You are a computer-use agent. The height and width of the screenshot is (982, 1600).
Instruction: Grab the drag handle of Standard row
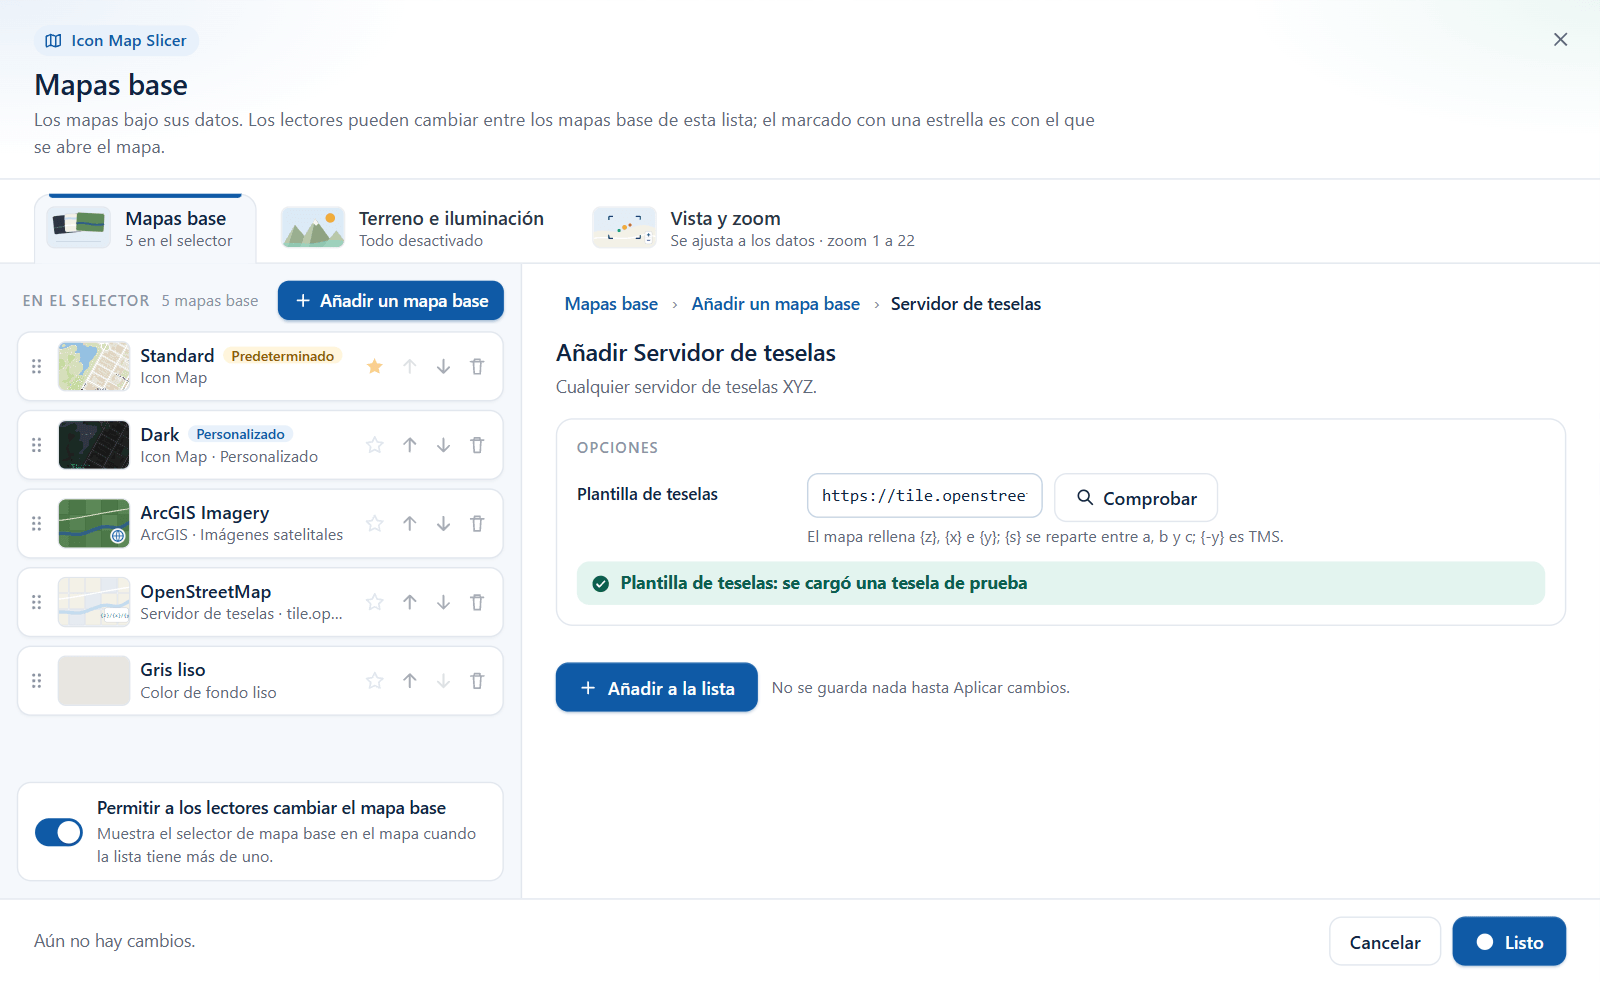[37, 366]
